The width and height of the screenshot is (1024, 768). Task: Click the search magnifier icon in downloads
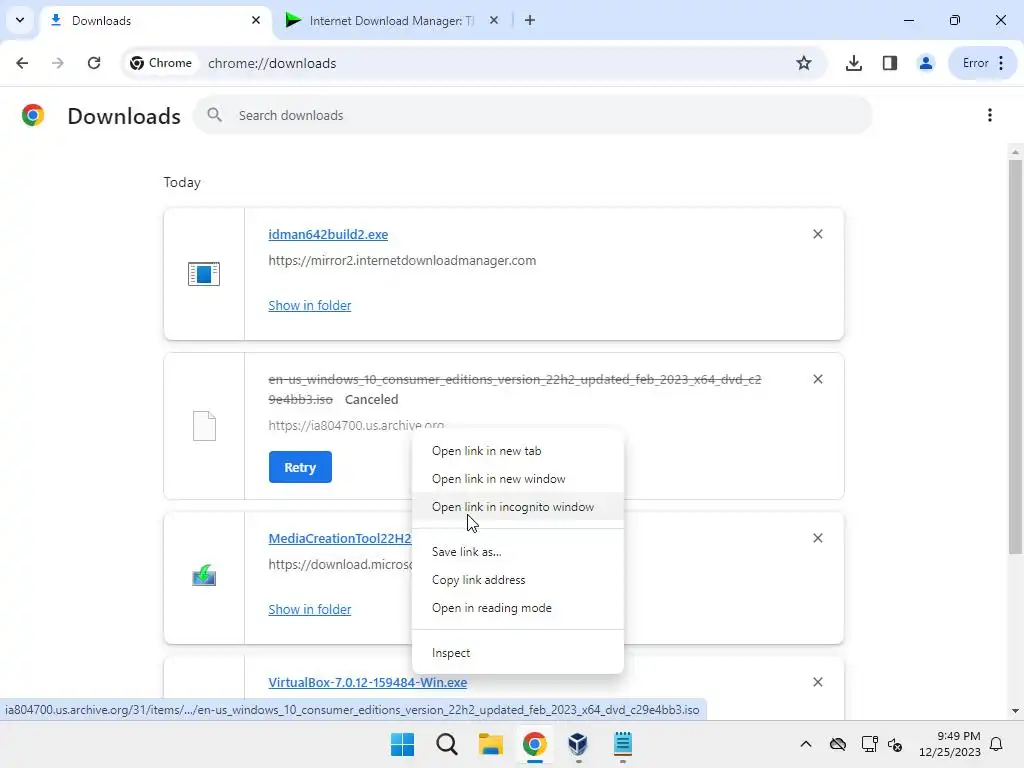coord(214,116)
